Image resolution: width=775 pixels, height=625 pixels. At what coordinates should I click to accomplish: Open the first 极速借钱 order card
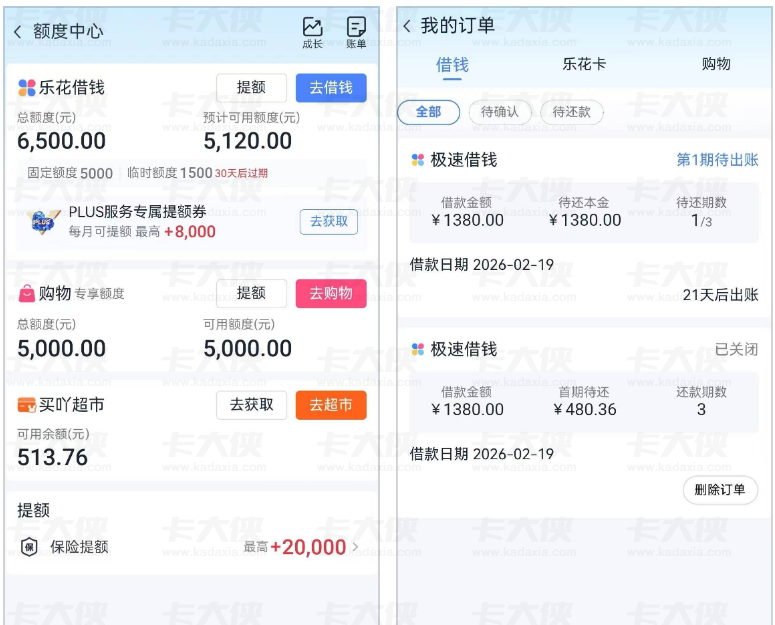click(584, 229)
